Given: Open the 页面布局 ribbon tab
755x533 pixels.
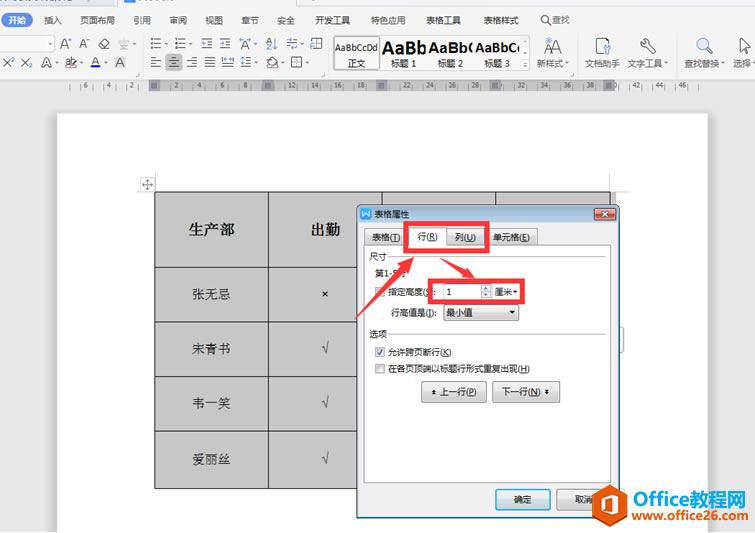Looking at the screenshot, I should 97,20.
